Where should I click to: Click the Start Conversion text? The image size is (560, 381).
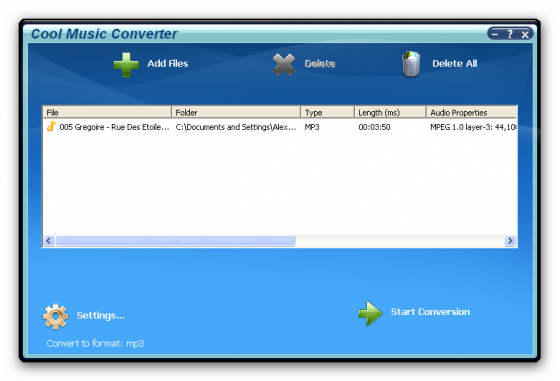point(430,312)
